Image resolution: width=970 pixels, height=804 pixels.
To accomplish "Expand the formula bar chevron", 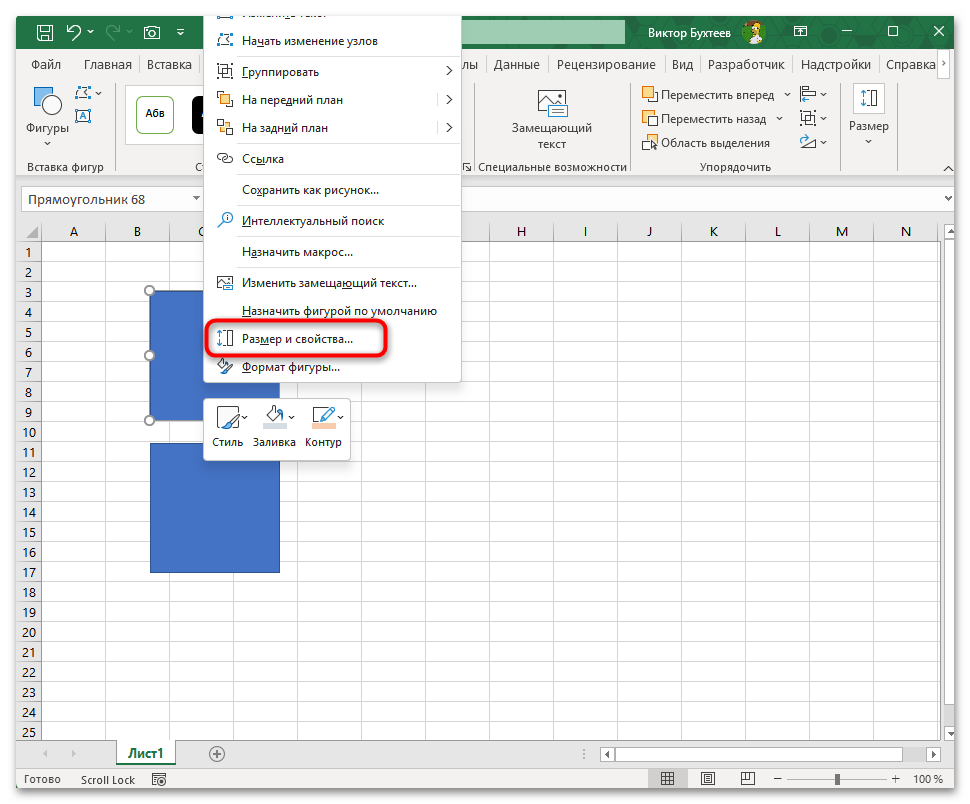I will point(948,199).
